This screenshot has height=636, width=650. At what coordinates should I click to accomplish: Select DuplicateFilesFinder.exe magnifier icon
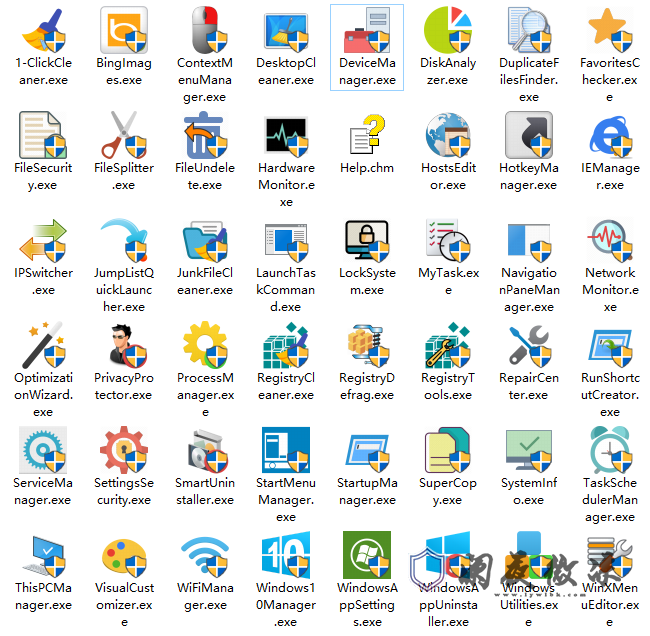pos(529,30)
